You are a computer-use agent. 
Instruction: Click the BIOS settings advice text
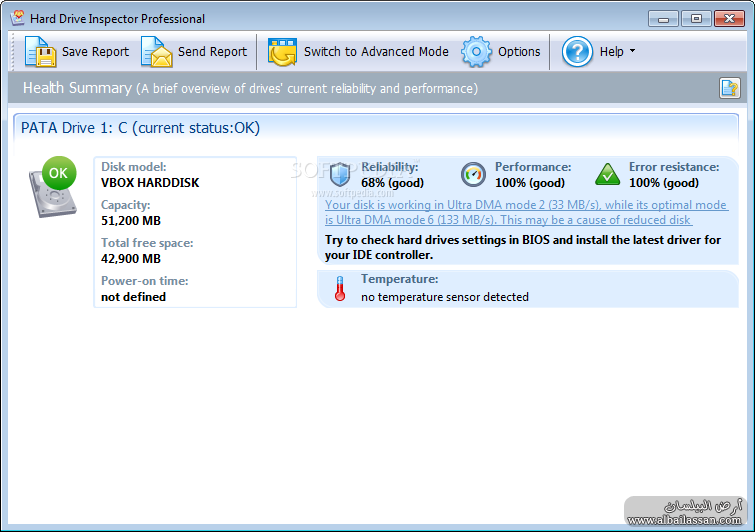click(523, 247)
